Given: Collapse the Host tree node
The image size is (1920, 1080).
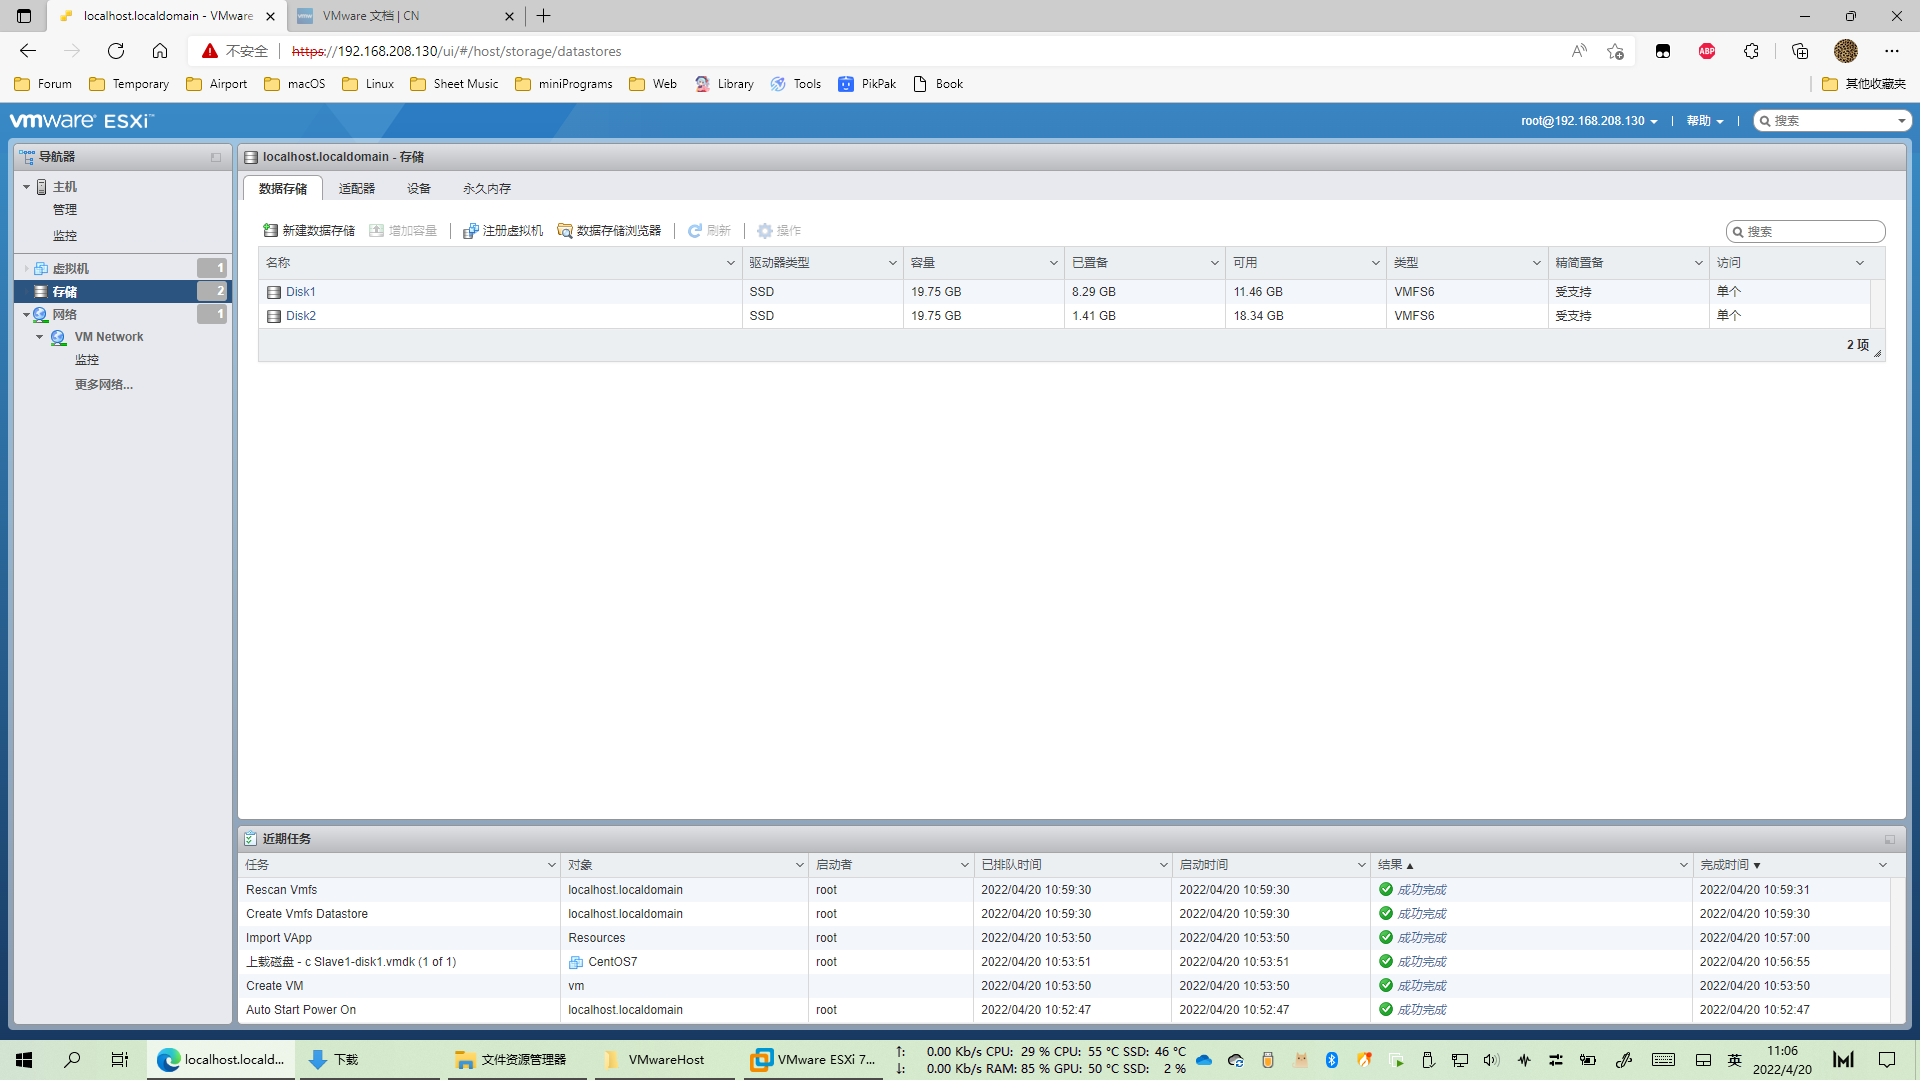Looking at the screenshot, I should (x=27, y=187).
